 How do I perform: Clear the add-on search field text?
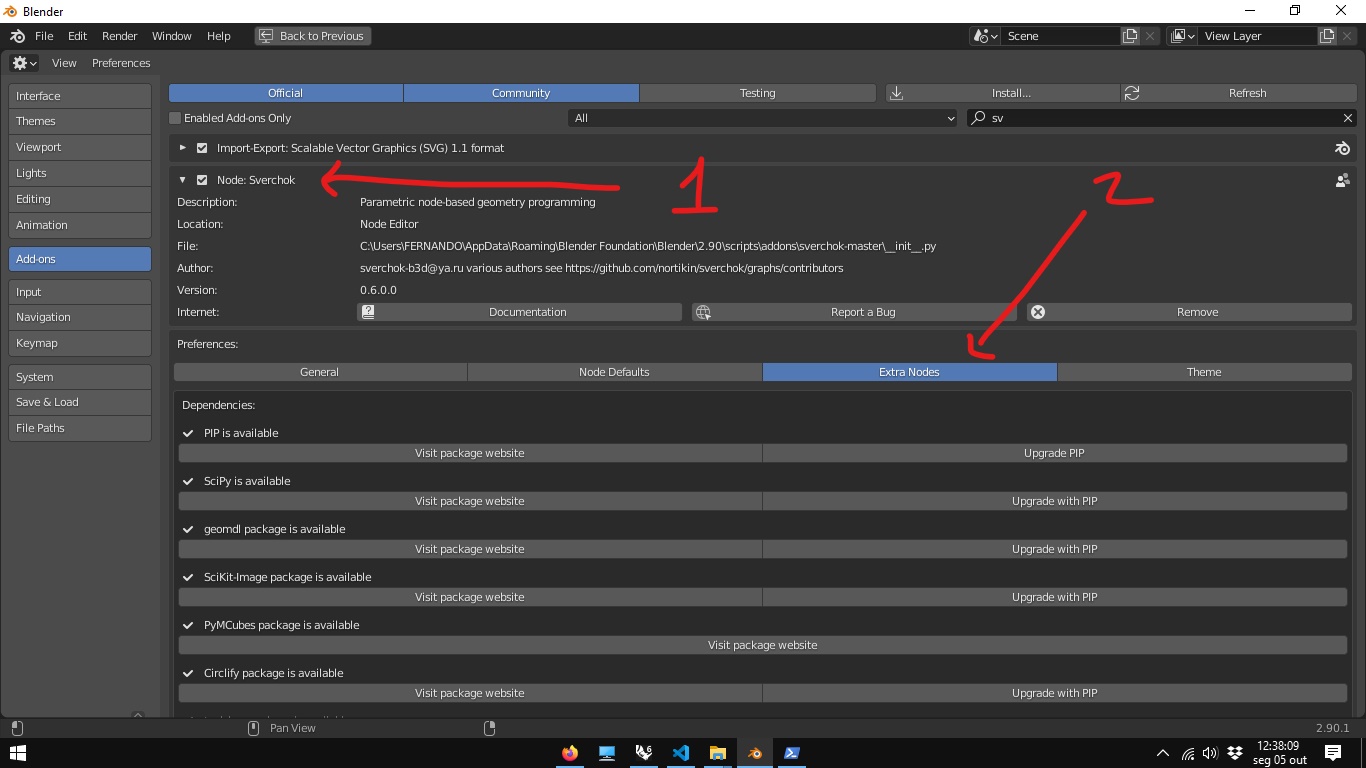[1347, 118]
